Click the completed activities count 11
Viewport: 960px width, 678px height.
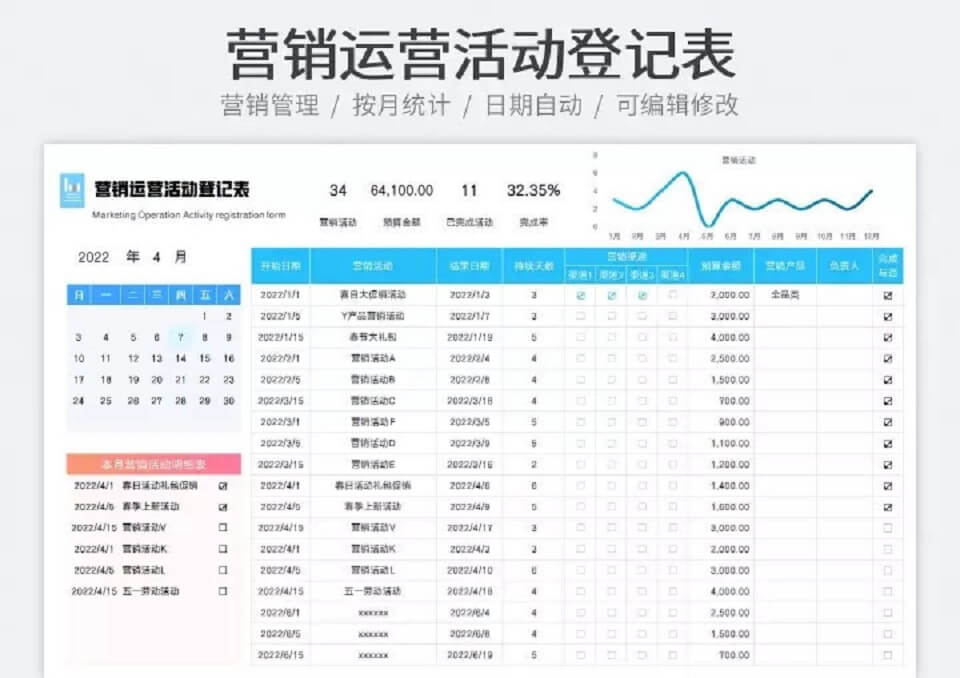[x=469, y=191]
